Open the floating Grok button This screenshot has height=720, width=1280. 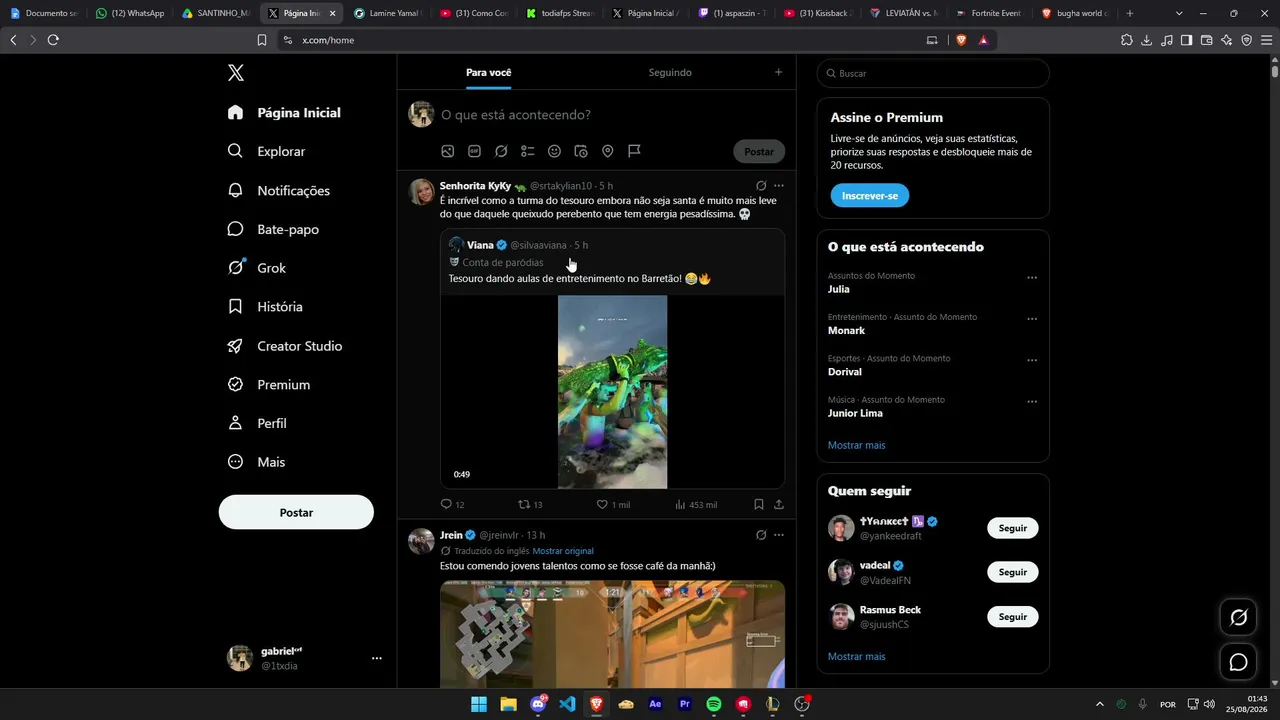[x=1238, y=618]
